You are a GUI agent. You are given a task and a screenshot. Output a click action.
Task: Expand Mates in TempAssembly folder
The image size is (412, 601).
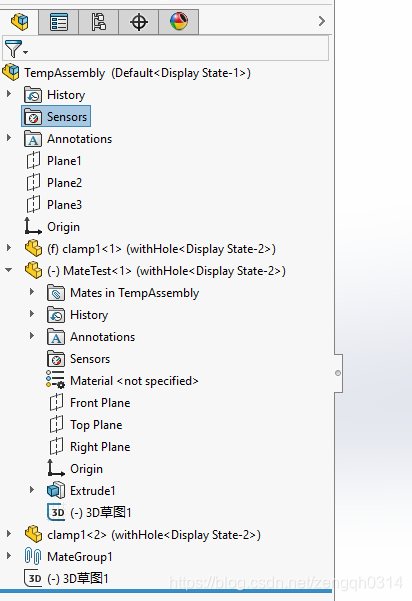point(32,292)
